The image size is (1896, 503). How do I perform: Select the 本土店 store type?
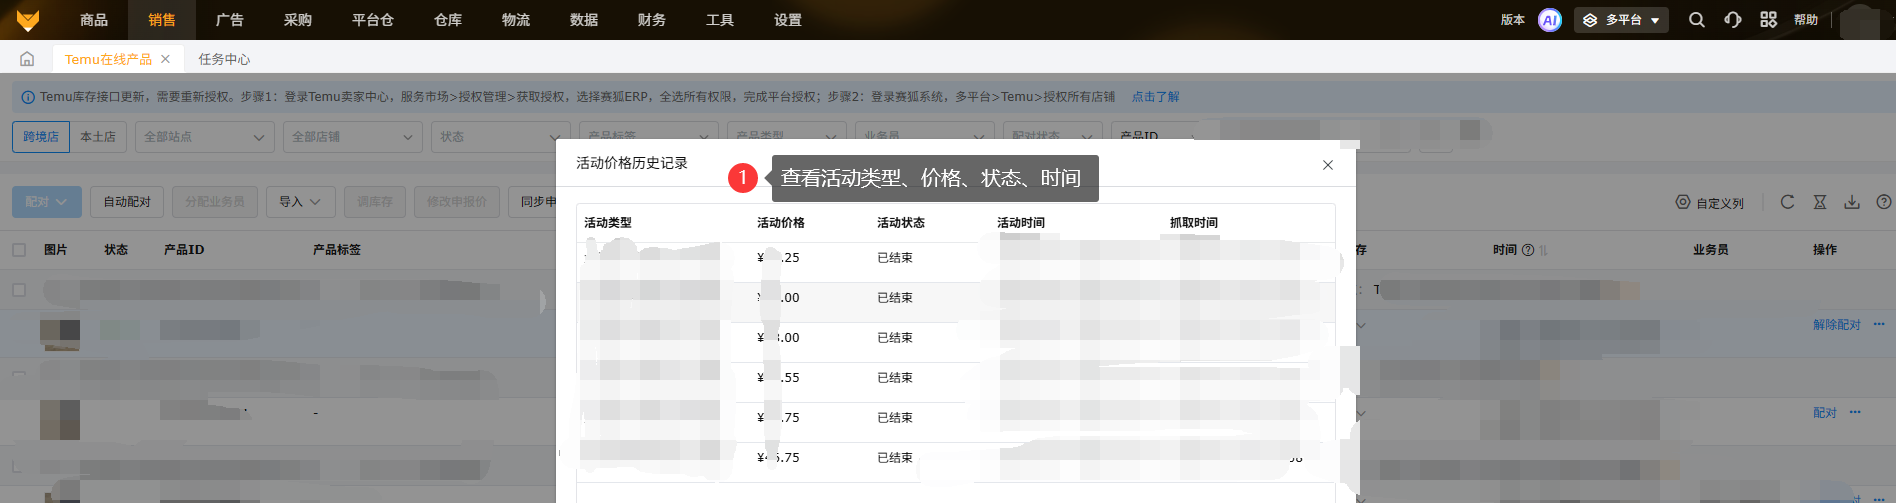98,137
